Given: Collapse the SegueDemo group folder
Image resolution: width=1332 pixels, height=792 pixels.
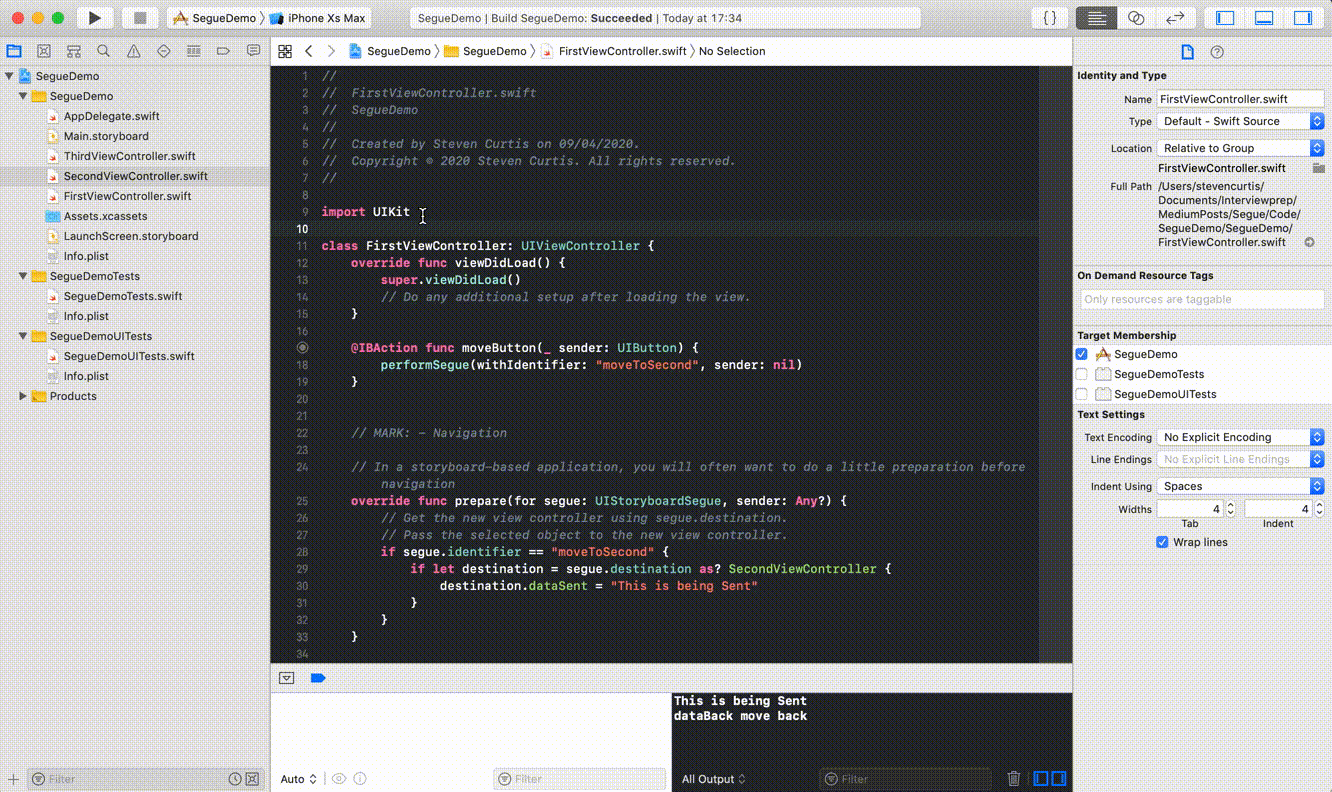Looking at the screenshot, I should 23,96.
